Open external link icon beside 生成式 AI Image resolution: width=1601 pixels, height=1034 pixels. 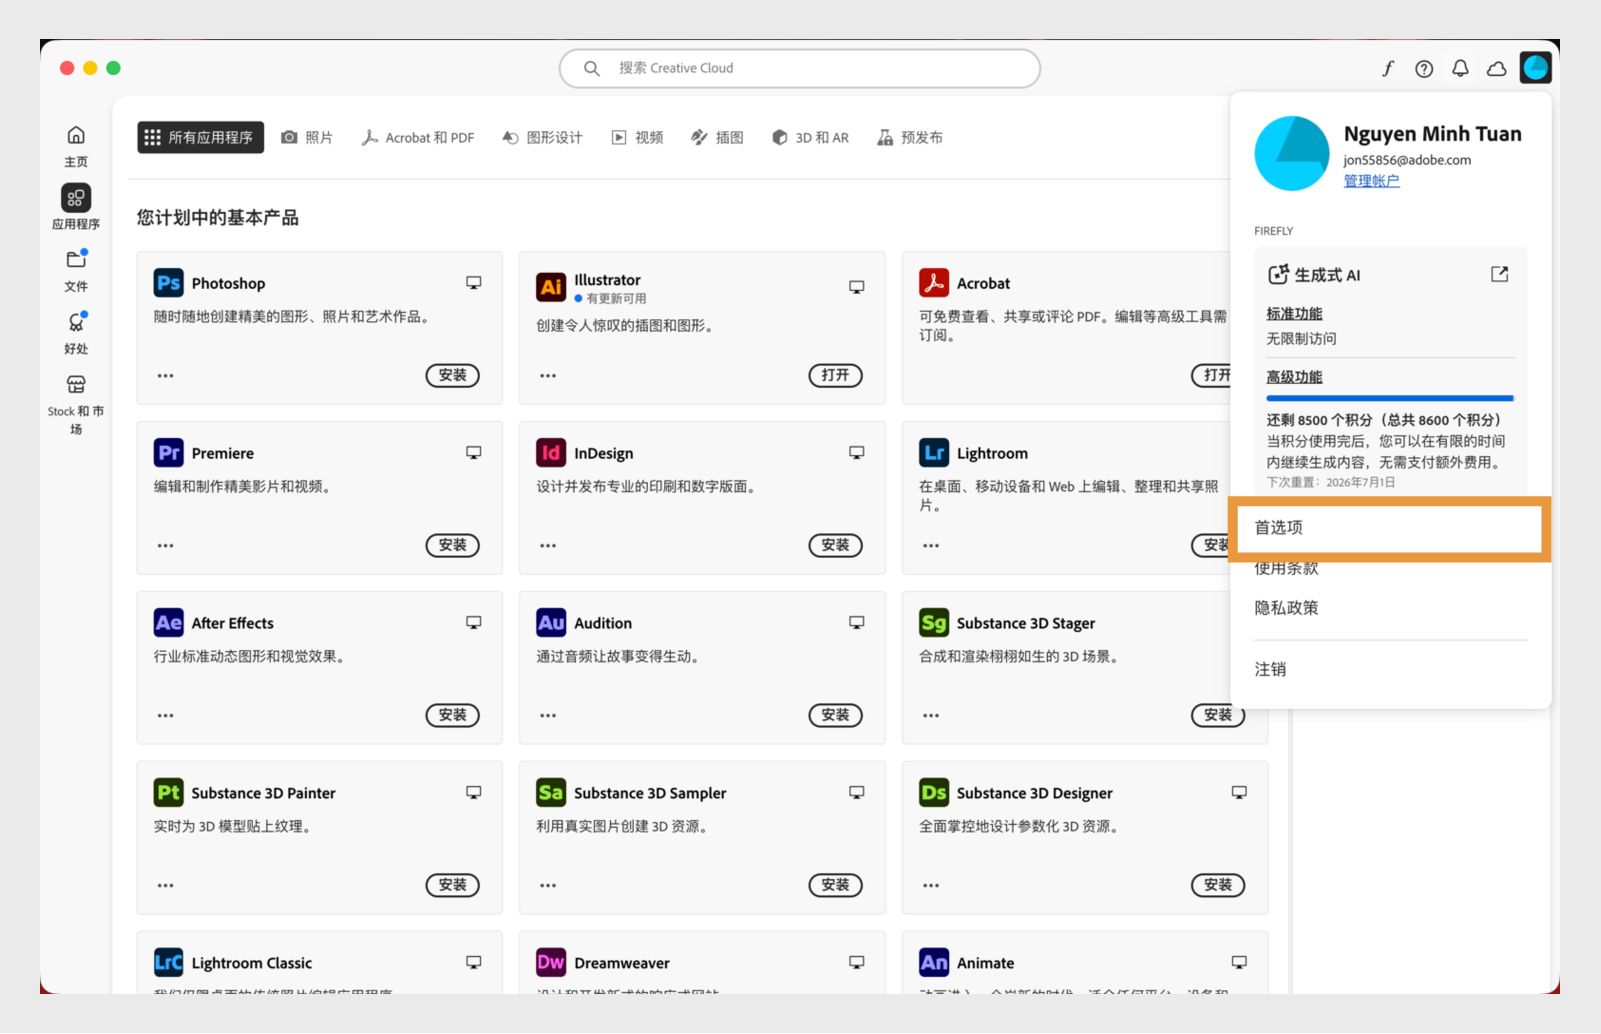(1499, 274)
